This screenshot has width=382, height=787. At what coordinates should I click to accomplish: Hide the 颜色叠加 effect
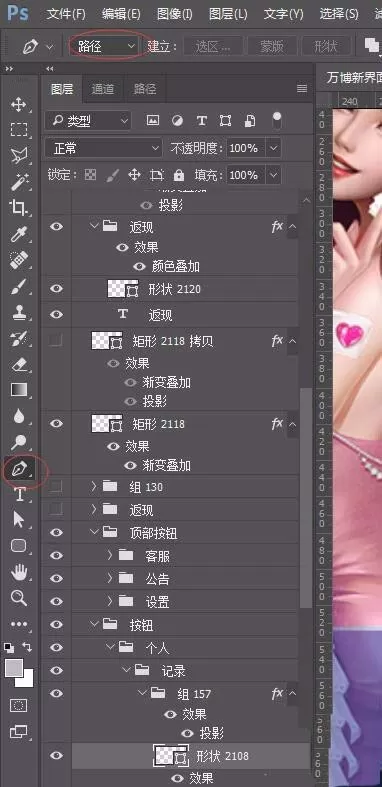(x=139, y=266)
